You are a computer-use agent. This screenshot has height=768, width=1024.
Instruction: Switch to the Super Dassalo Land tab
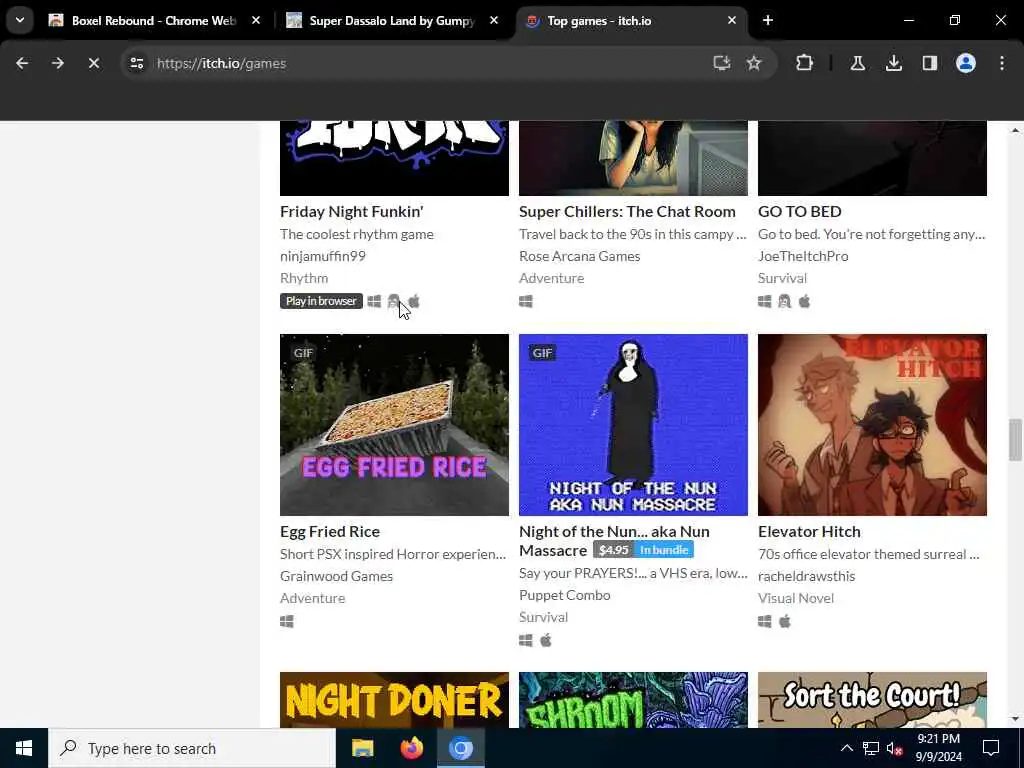tap(392, 21)
